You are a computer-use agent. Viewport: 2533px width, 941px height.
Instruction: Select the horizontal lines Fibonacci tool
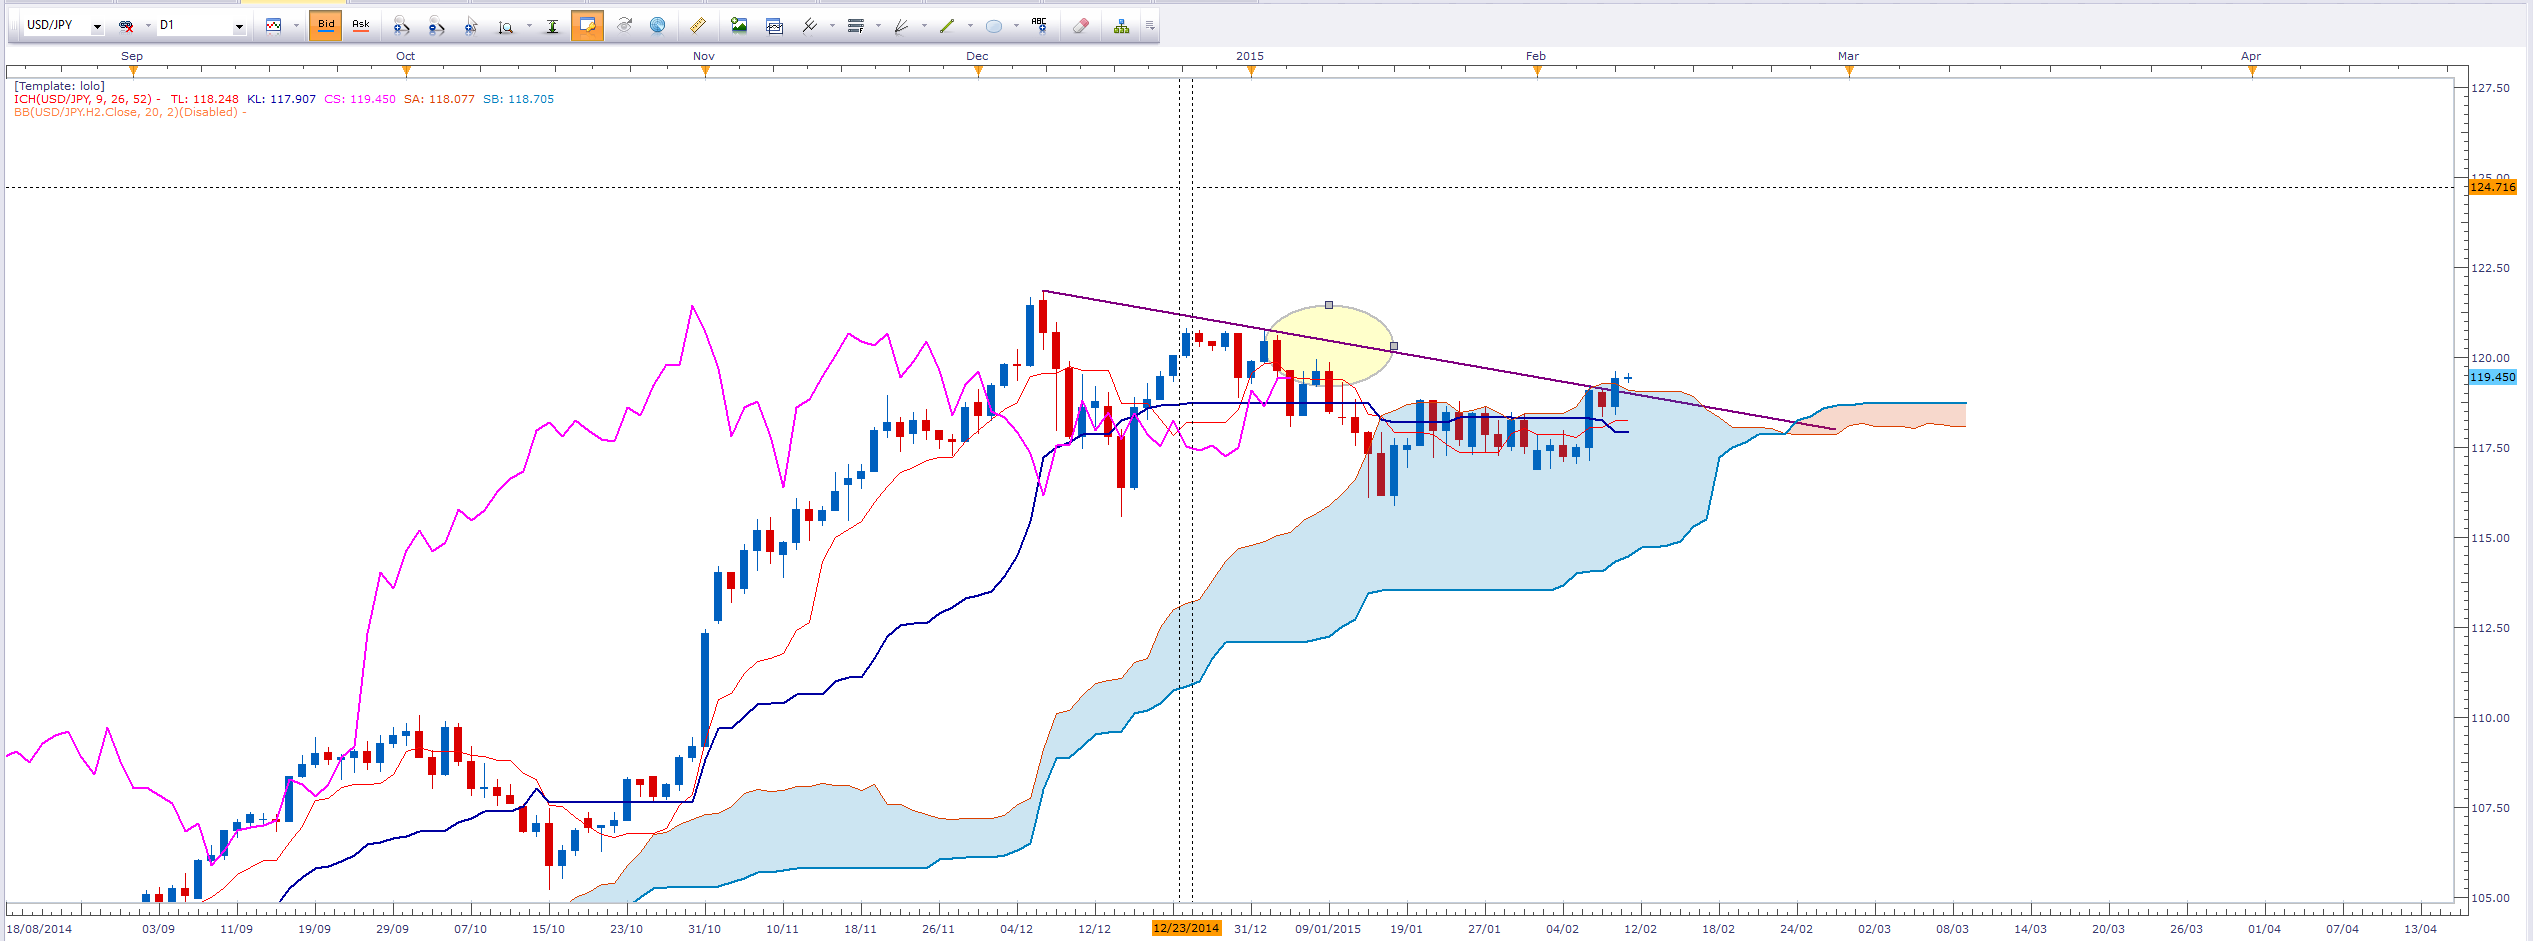pyautogui.click(x=856, y=26)
